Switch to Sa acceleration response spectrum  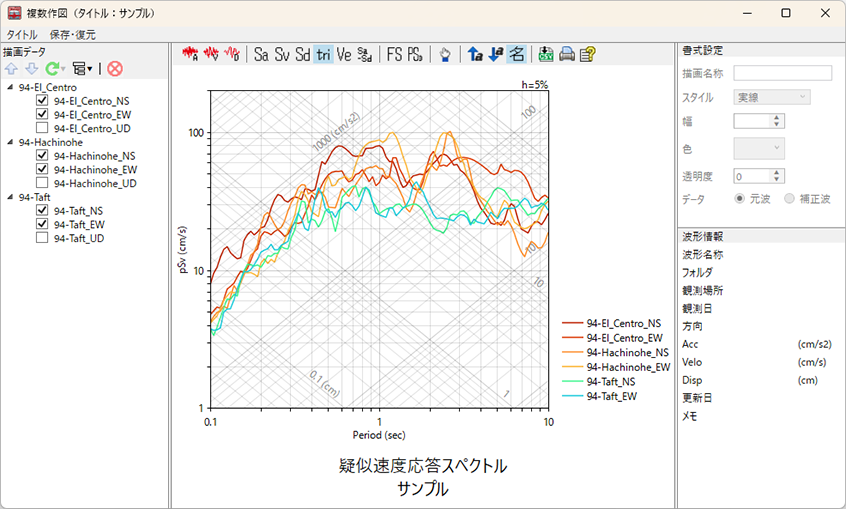coord(261,55)
